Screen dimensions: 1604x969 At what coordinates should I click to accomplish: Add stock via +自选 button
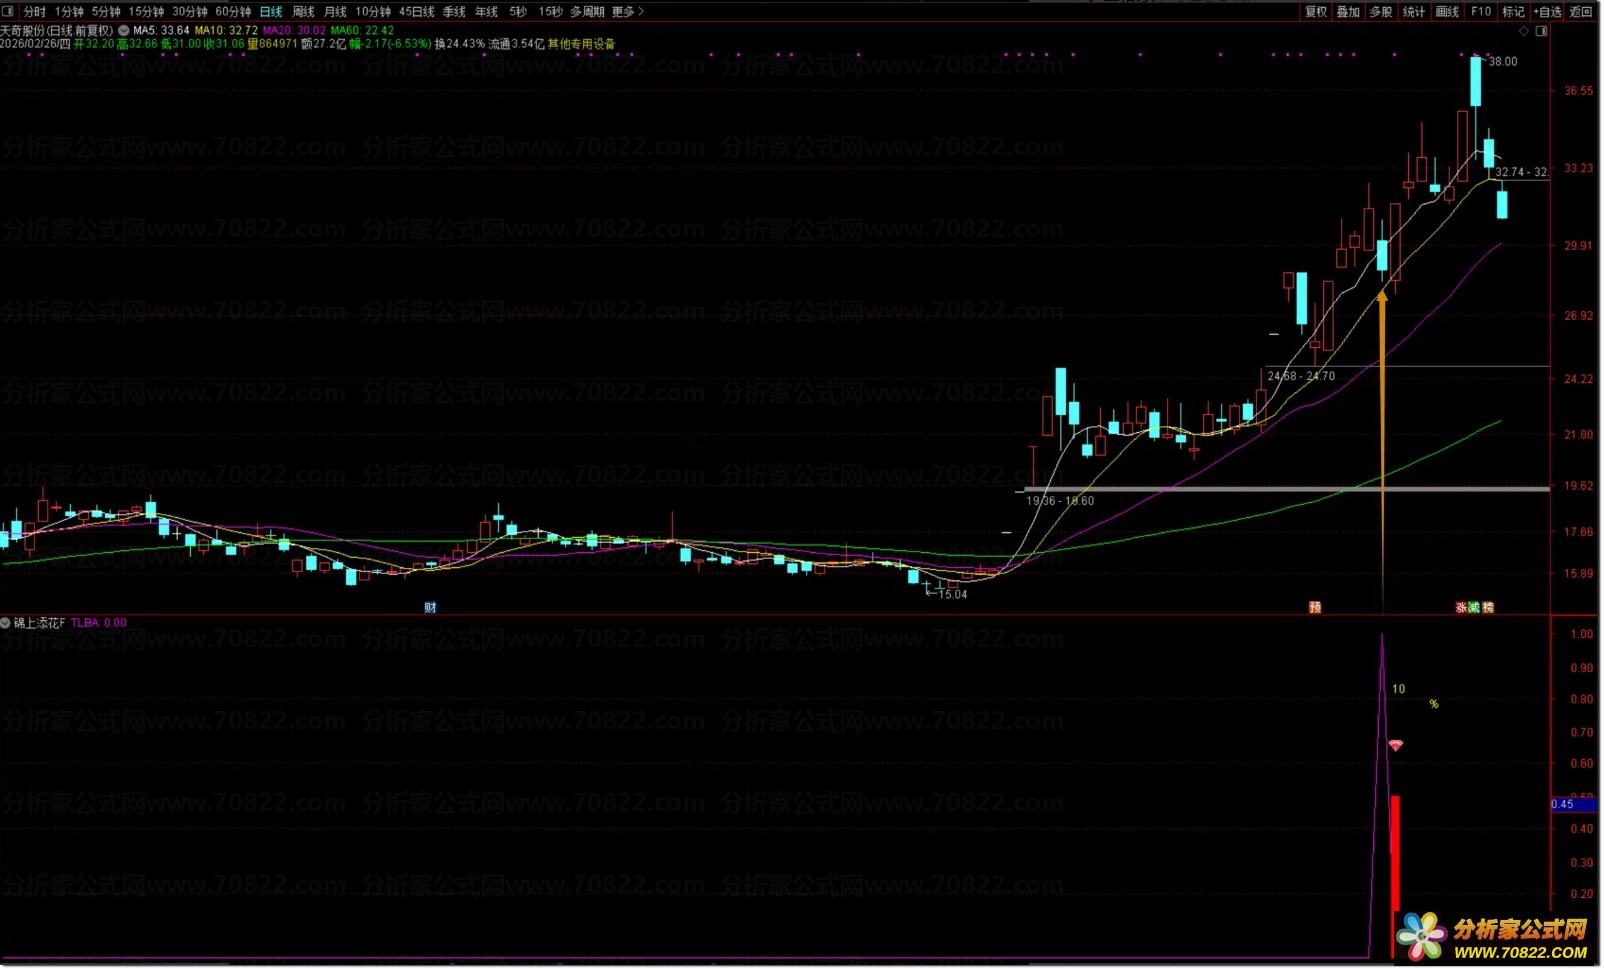coord(1547,12)
